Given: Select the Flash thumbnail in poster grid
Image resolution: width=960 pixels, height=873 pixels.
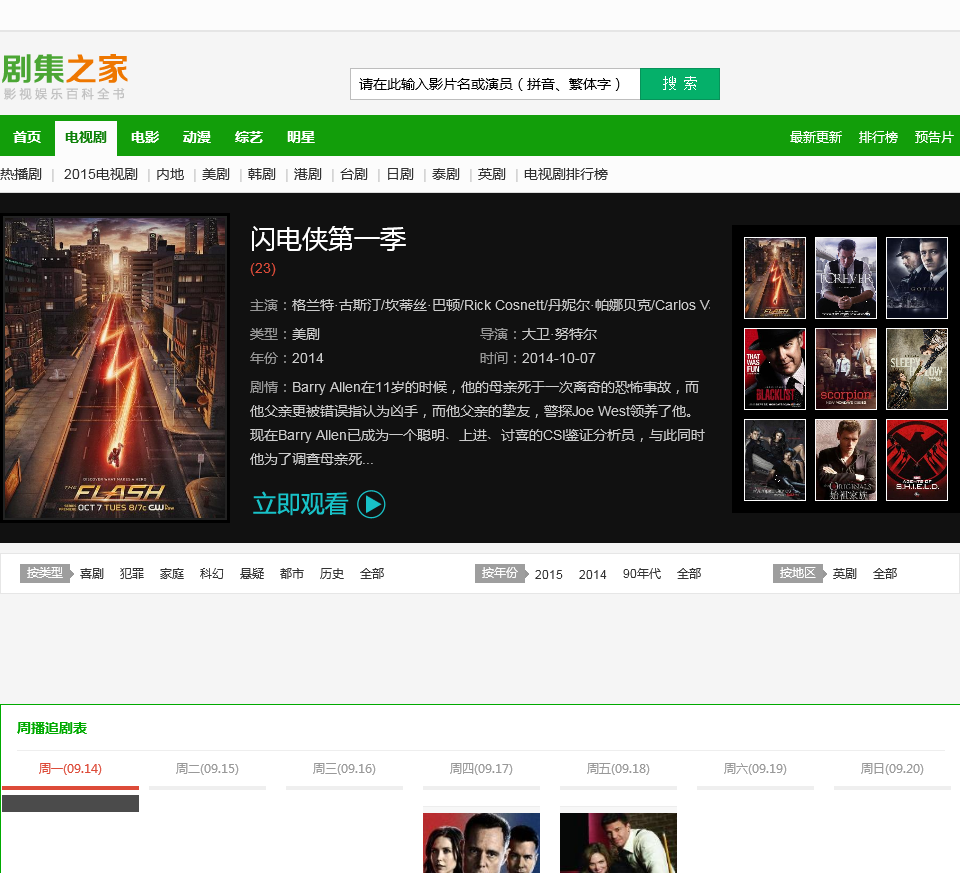Looking at the screenshot, I should click(x=774, y=278).
